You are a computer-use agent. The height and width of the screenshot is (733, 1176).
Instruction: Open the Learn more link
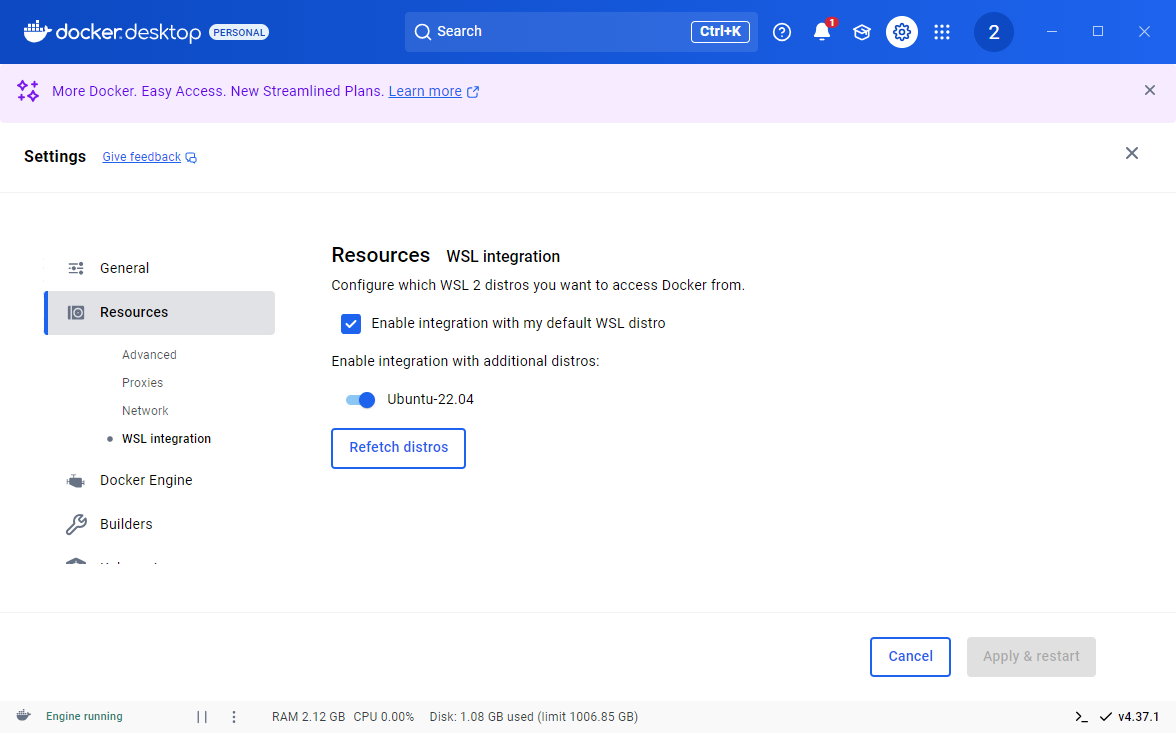click(424, 92)
